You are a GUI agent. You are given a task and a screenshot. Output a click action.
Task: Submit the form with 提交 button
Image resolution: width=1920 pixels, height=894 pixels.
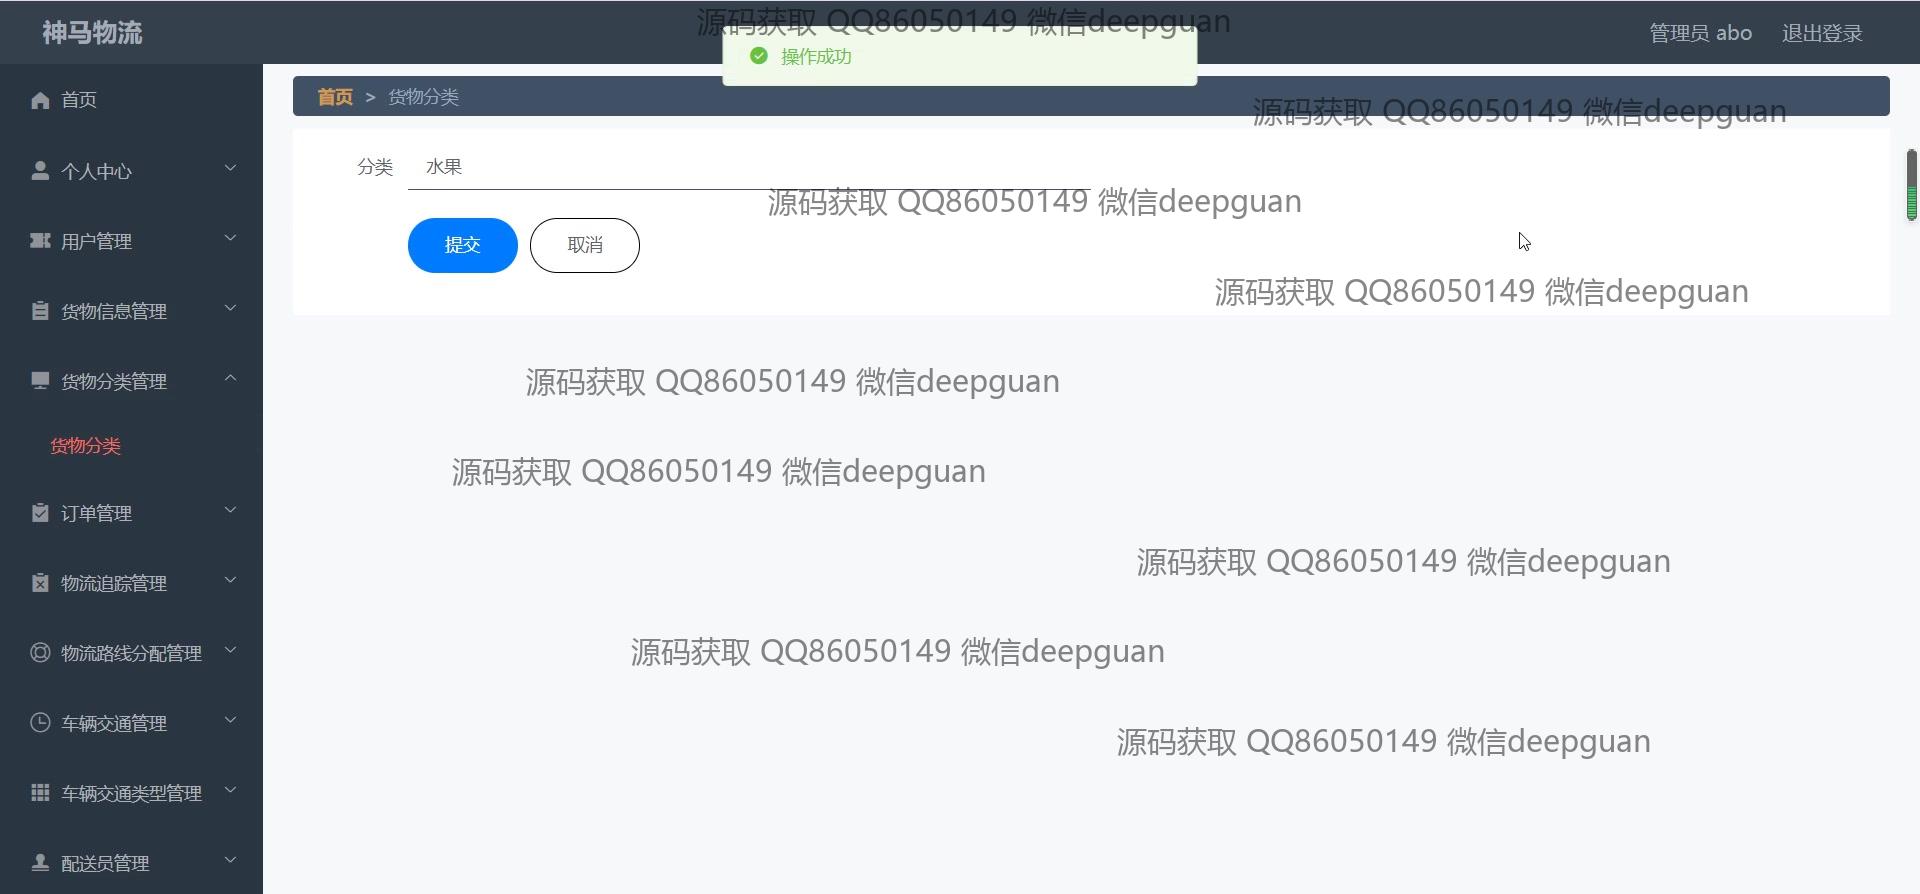pyautogui.click(x=463, y=245)
